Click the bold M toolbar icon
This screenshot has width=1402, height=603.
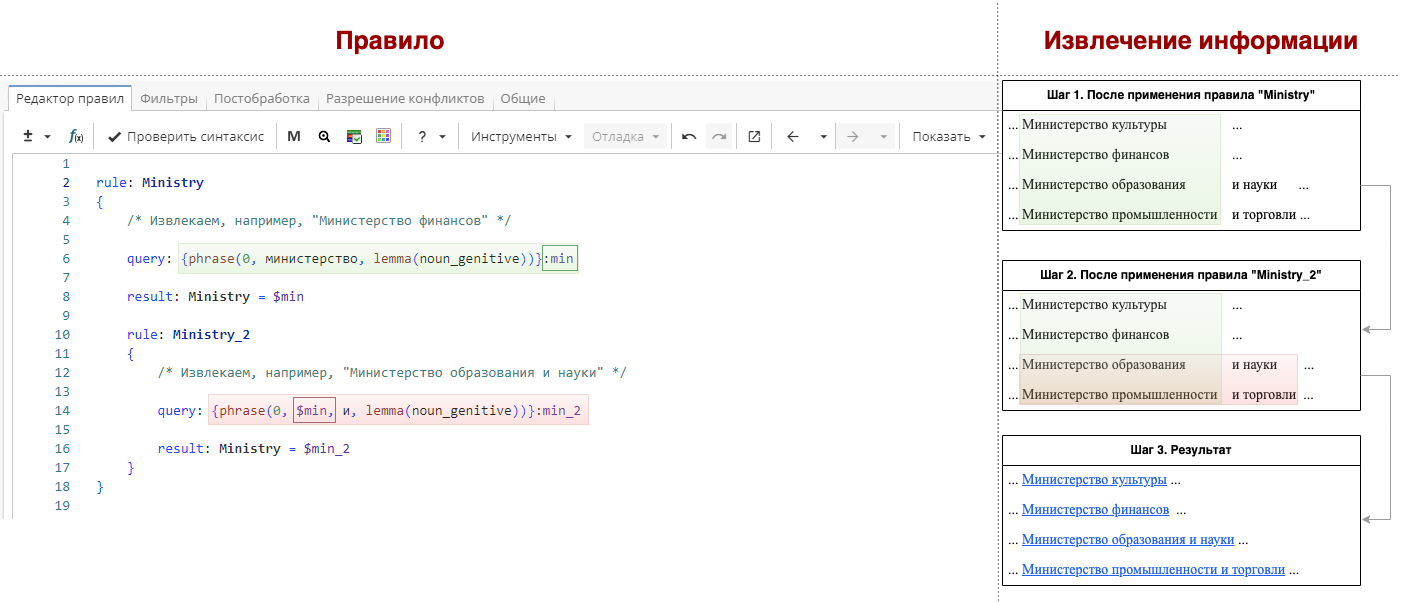[294, 136]
